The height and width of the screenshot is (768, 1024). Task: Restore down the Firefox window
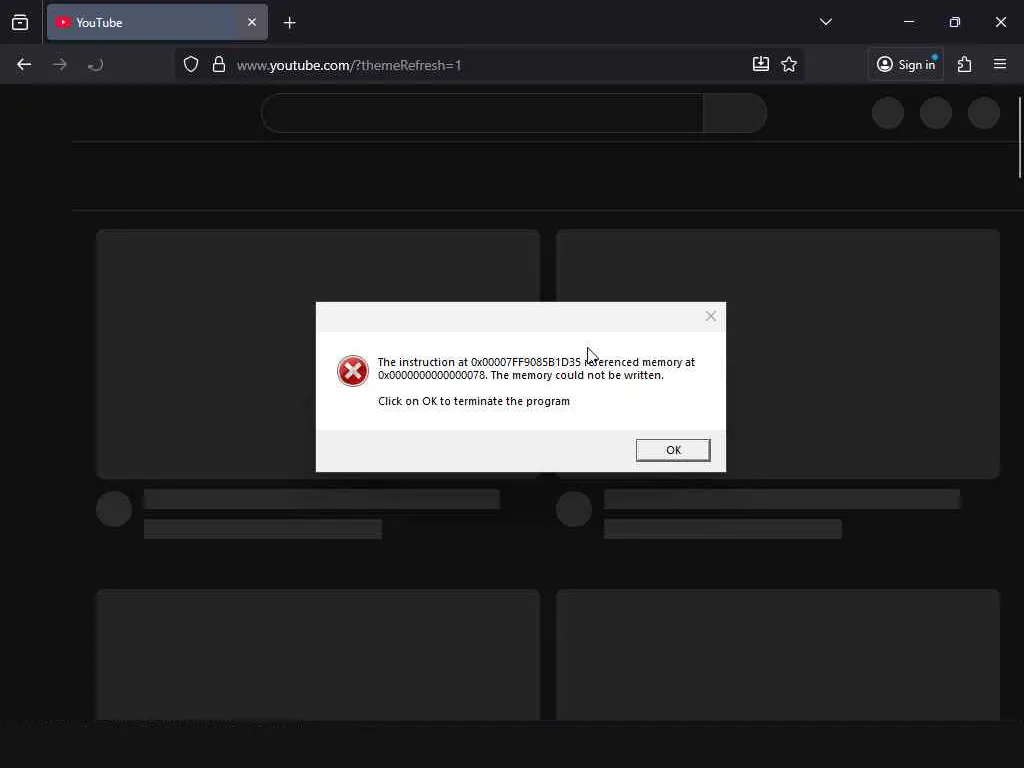(x=955, y=22)
